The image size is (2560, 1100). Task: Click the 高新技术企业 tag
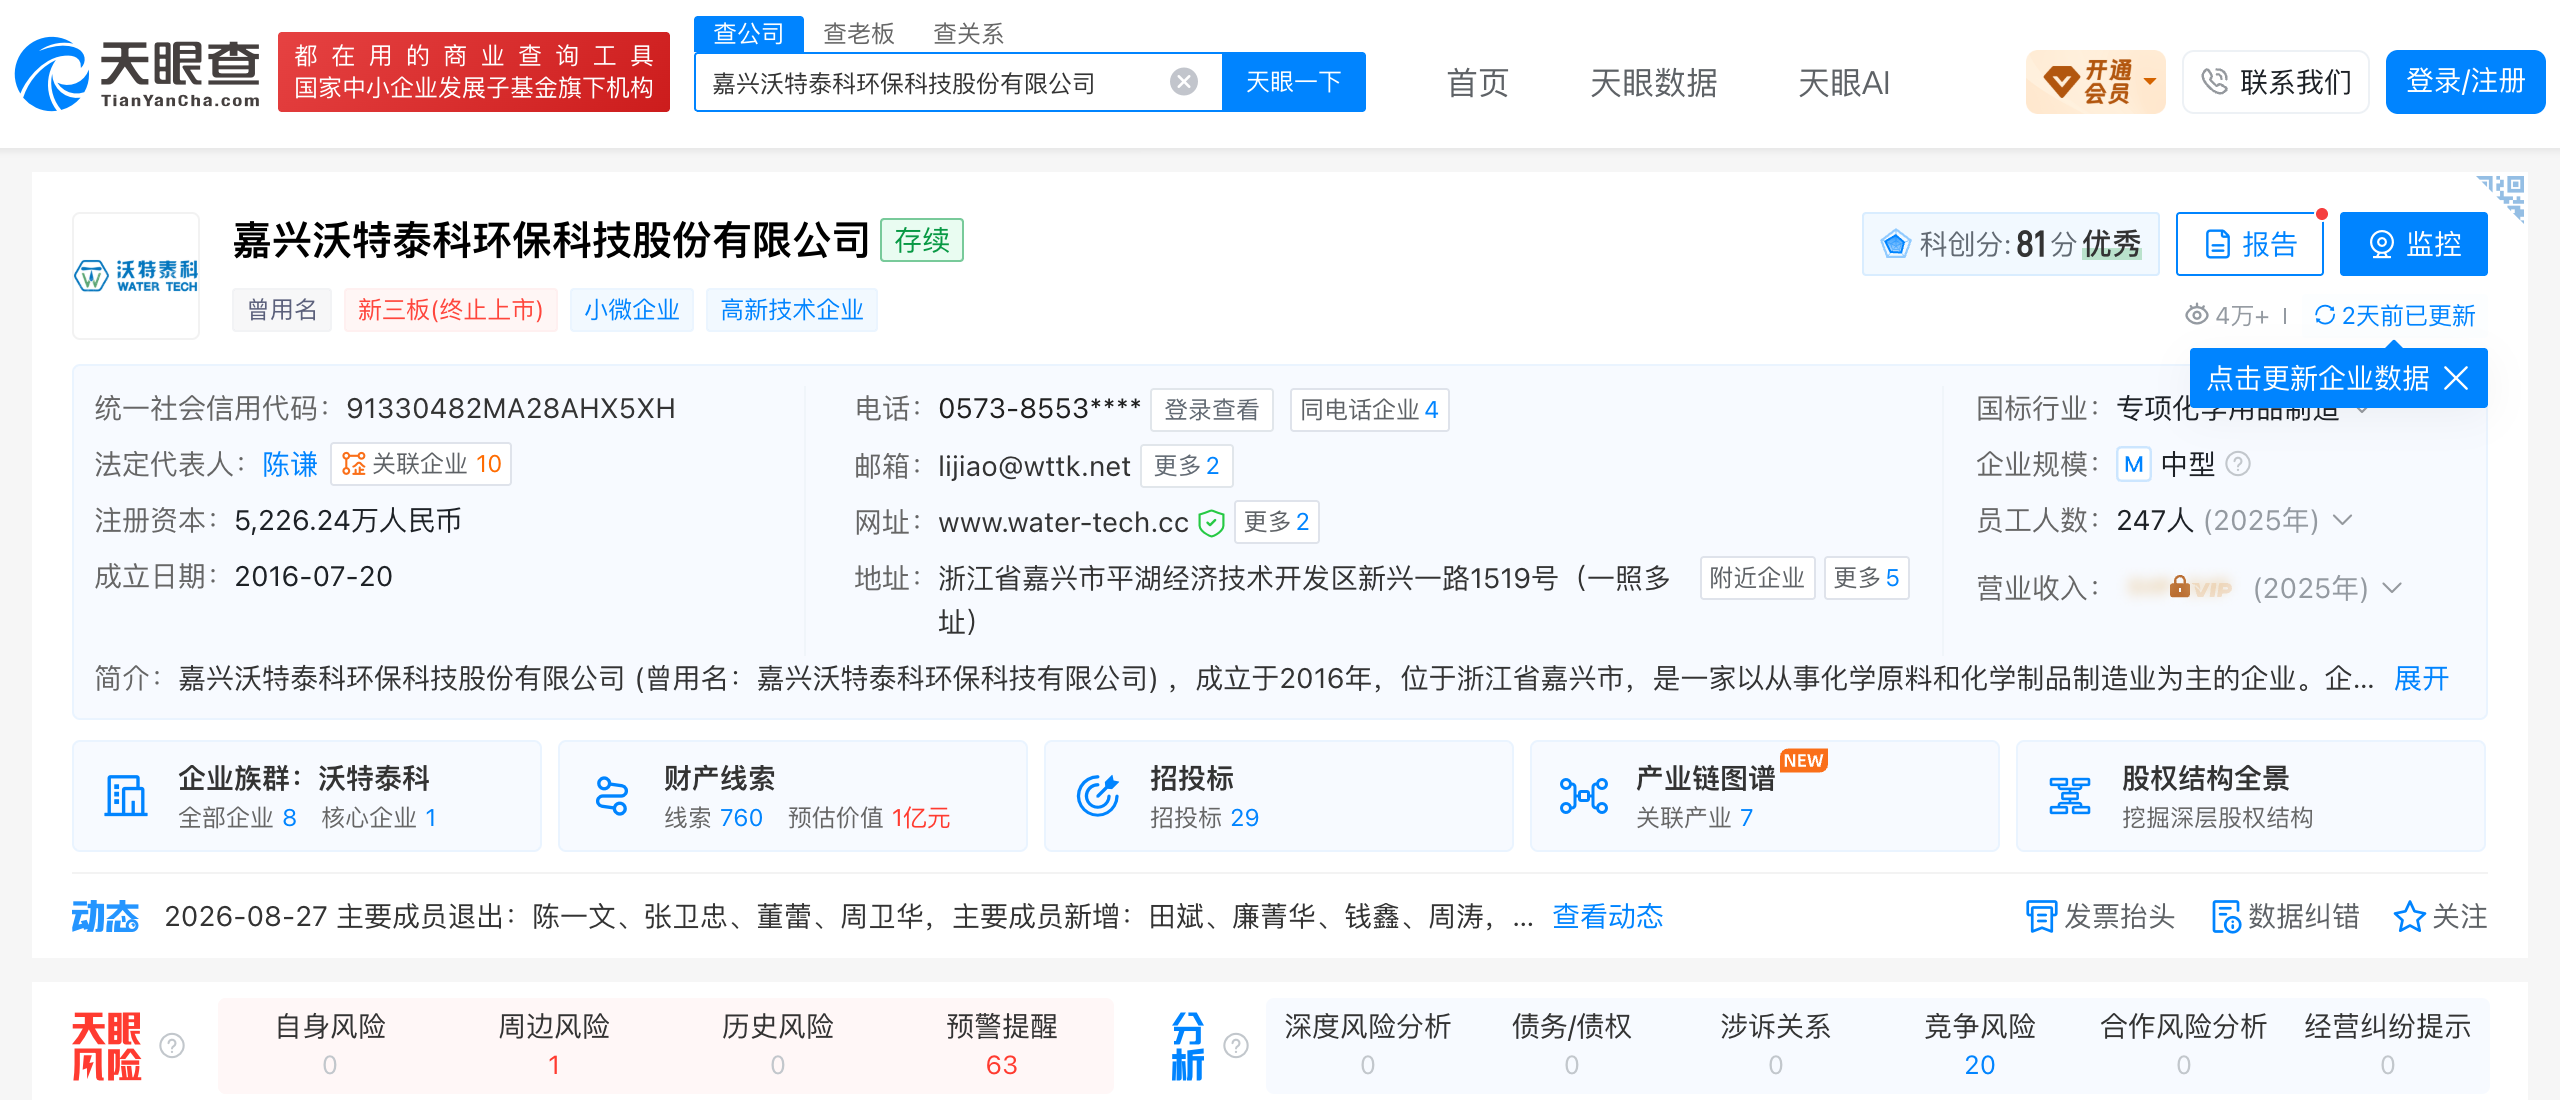coord(792,310)
